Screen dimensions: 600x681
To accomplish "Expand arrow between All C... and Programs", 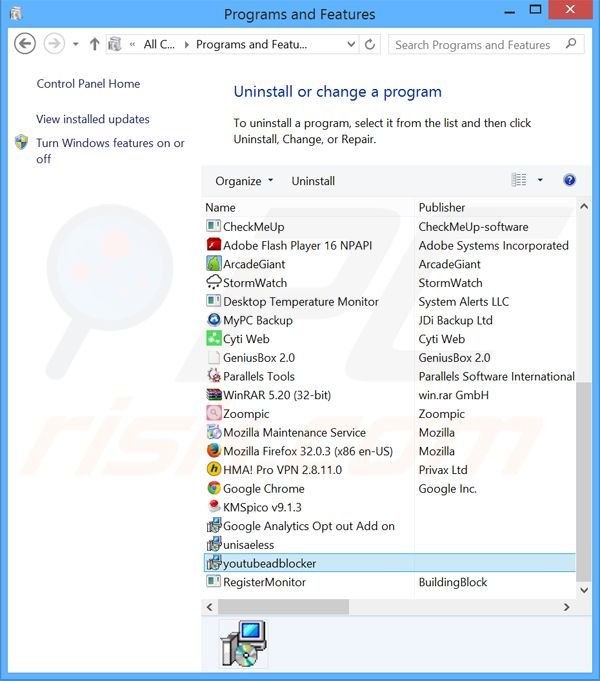I will pyautogui.click(x=186, y=44).
